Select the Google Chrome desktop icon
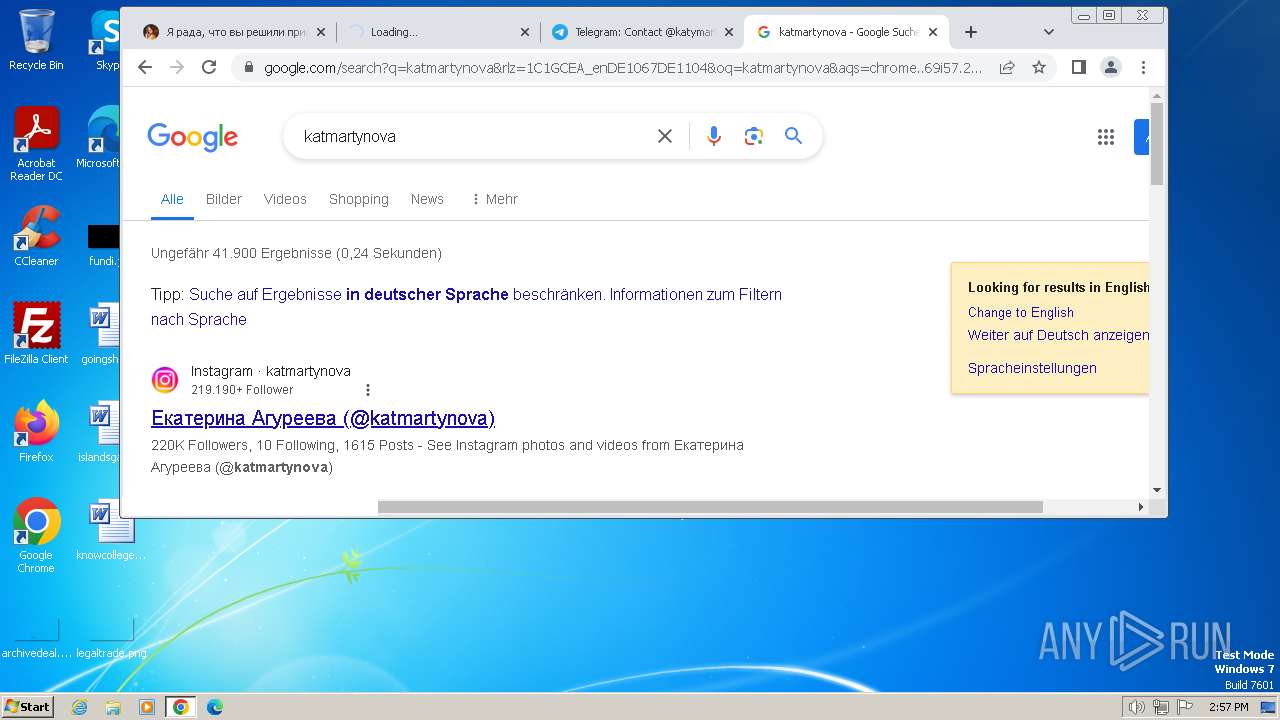This screenshot has height=720, width=1280. (36, 536)
